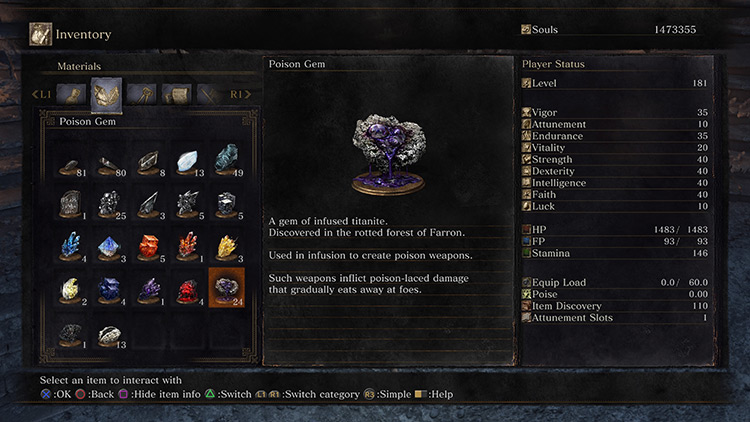Select the titanite shard stack of 81
Image resolution: width=750 pixels, height=422 pixels.
tap(71, 161)
